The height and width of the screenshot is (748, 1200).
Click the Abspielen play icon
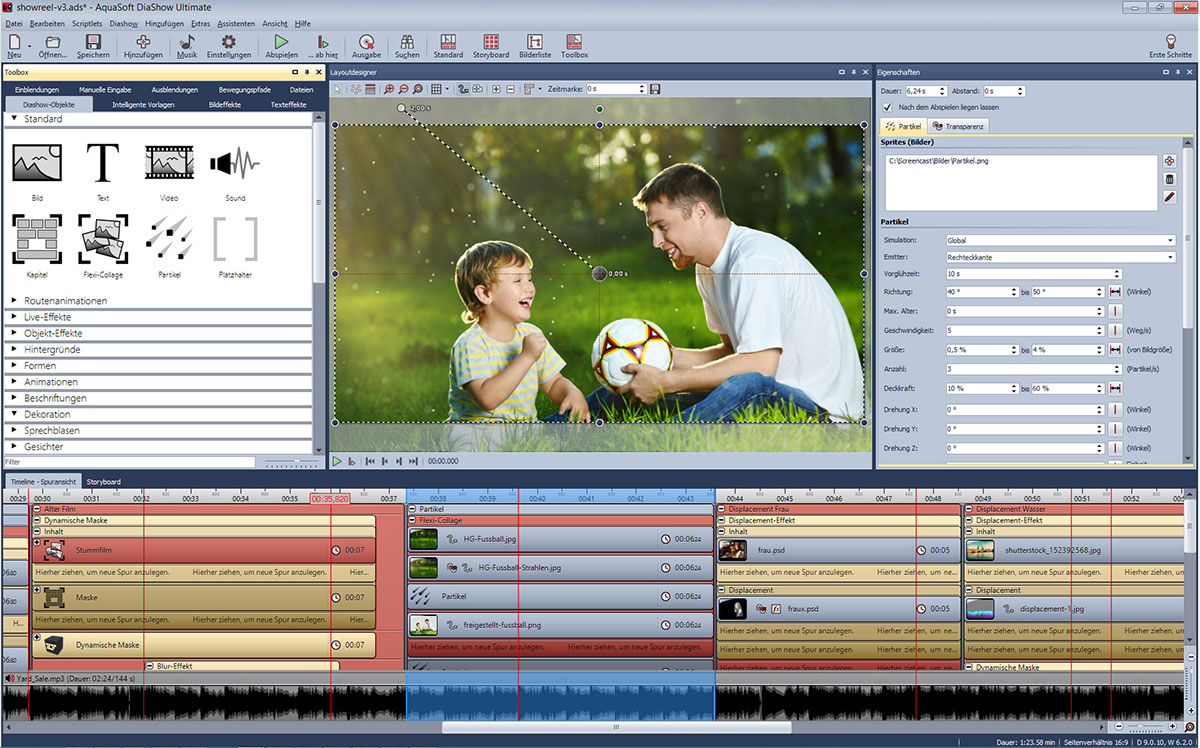[281, 43]
